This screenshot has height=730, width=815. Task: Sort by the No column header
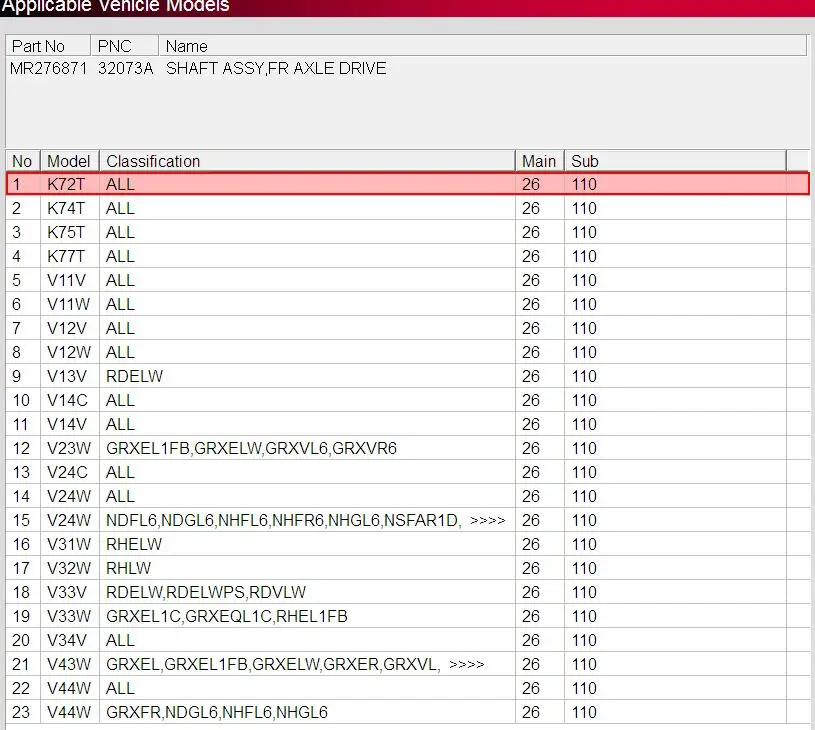23,161
